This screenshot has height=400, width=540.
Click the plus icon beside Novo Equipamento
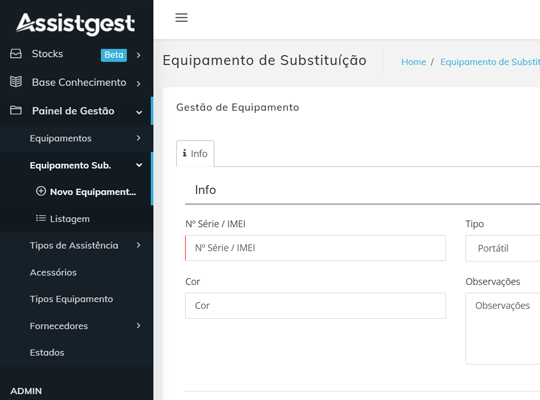(x=41, y=191)
